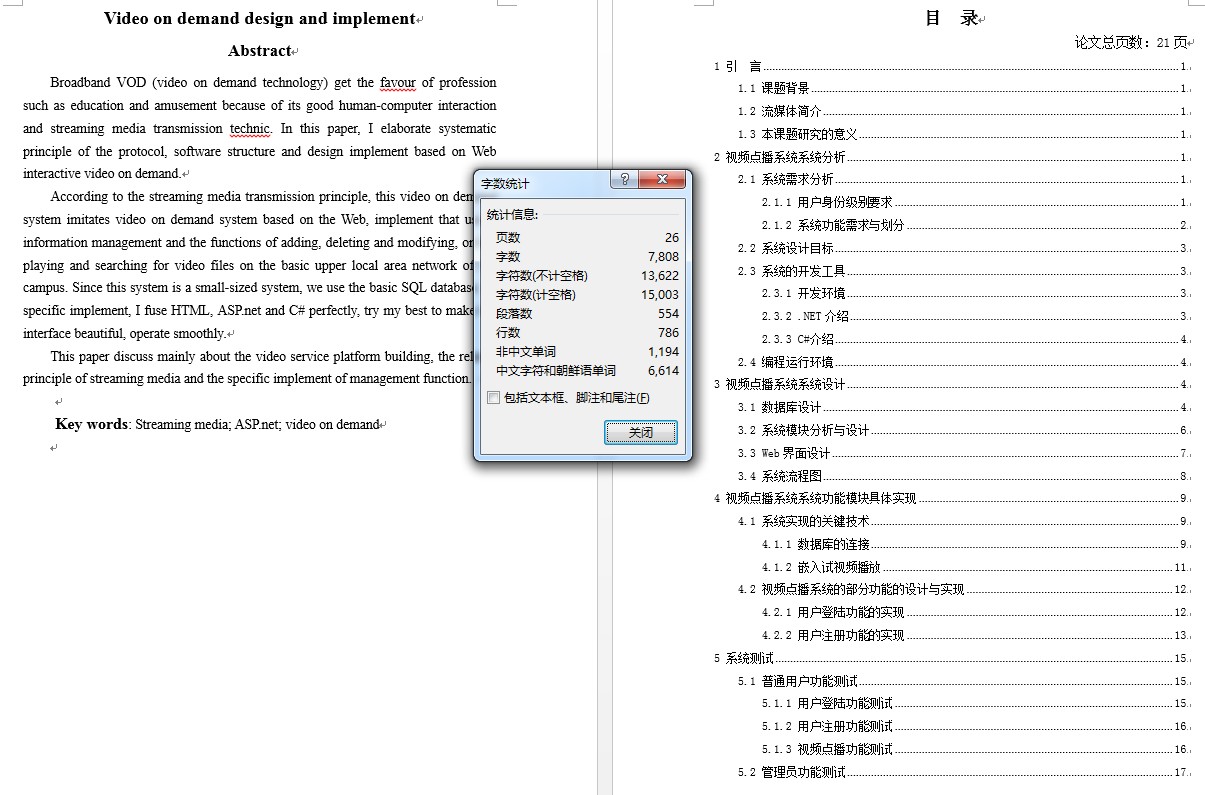Viewport: 1205px width, 795px height.
Task: Open contents entry 2.1 系统需求分析
Action: (x=963, y=179)
